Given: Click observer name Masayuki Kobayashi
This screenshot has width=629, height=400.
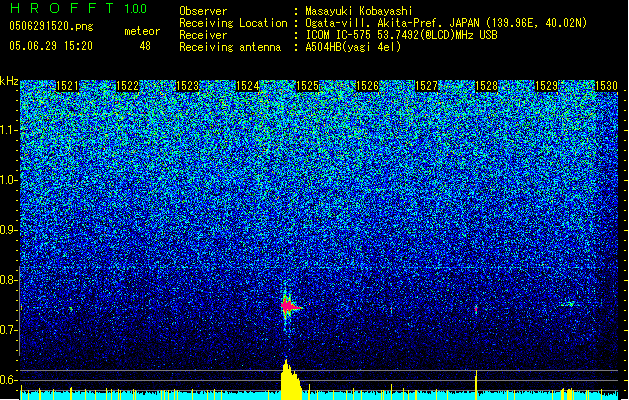Looking at the screenshot, I should 359,11.
